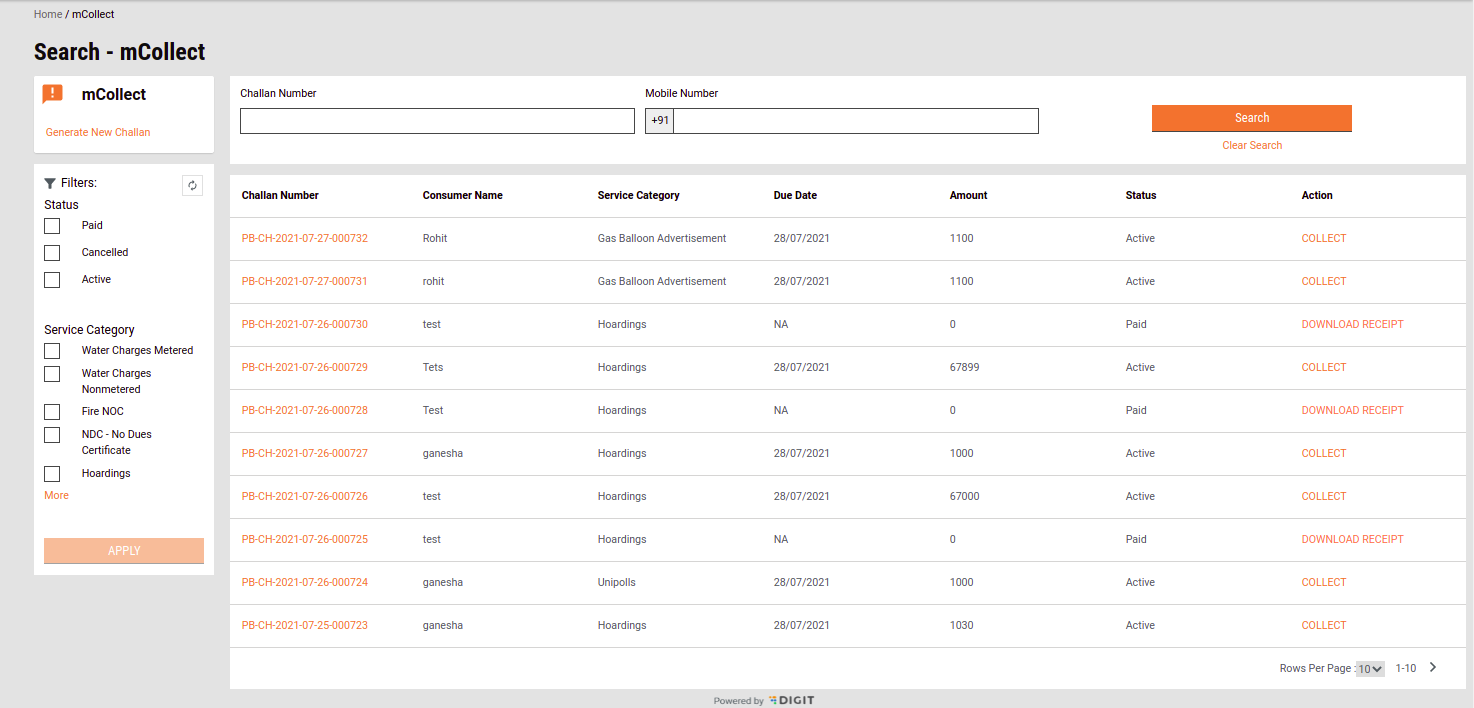Open the Rows Per Page dropdown

pos(1370,669)
